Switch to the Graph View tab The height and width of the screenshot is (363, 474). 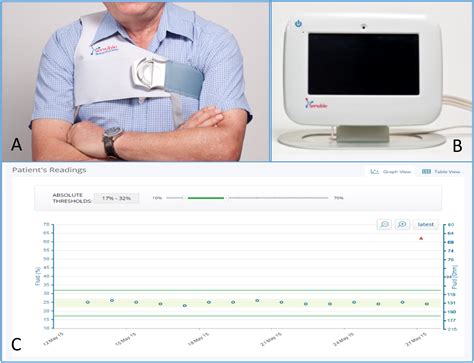click(x=390, y=172)
